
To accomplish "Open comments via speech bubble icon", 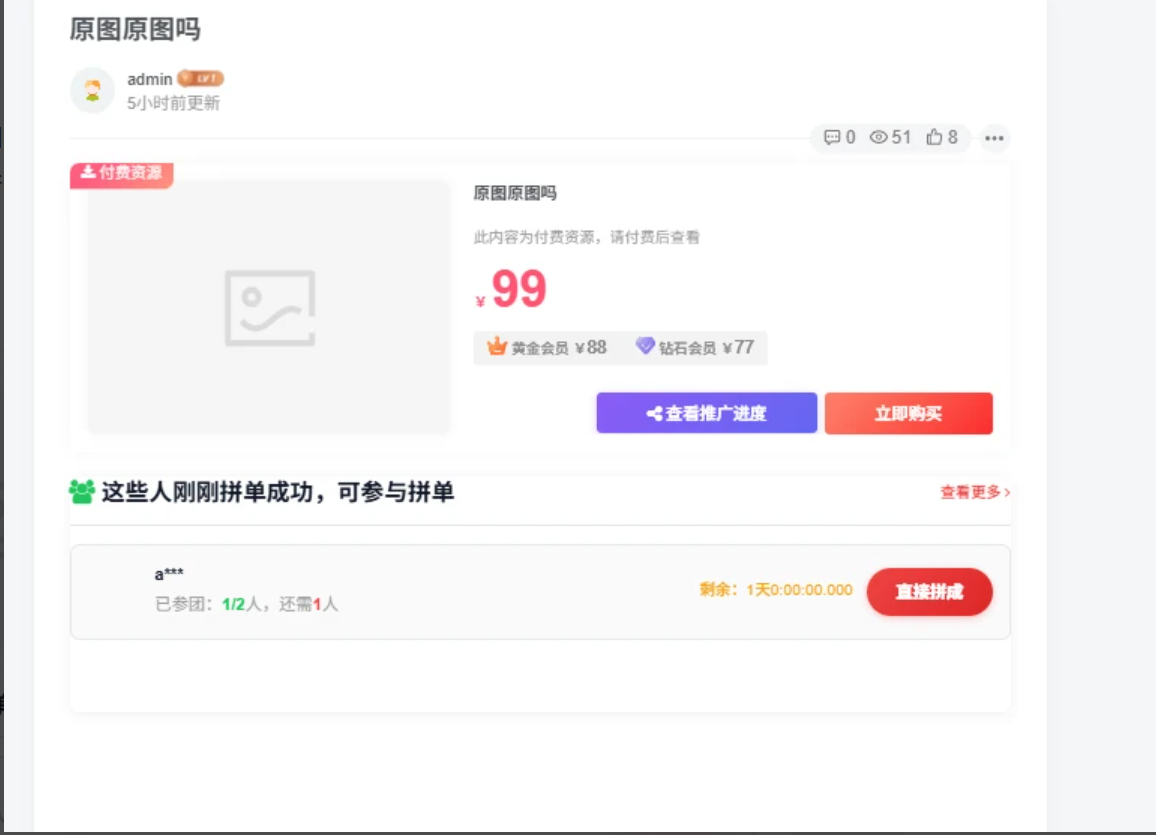I will [831, 137].
